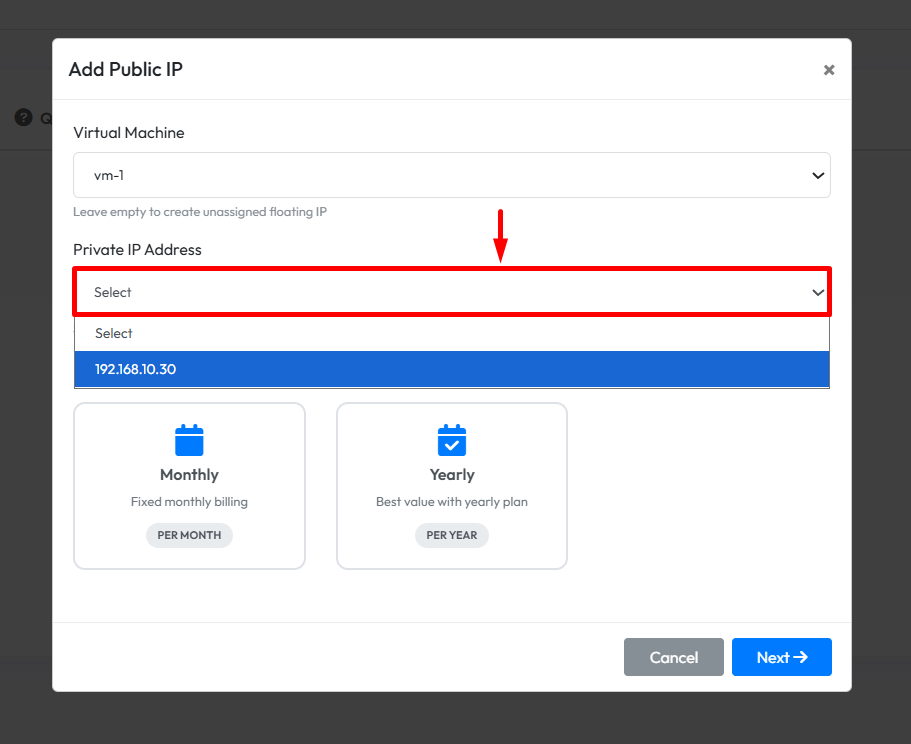Click the "Add Public IP" dialog title
The height and width of the screenshot is (744, 911).
pyautogui.click(x=125, y=69)
